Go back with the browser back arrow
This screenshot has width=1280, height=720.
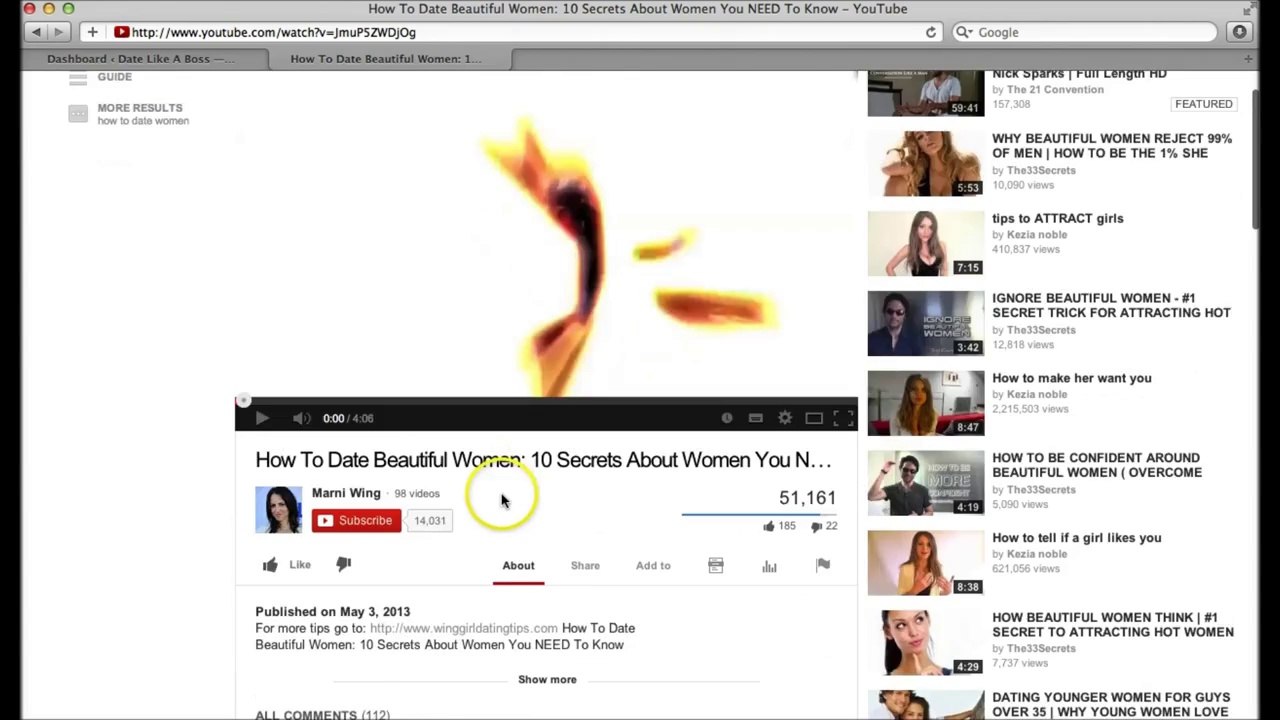click(37, 32)
